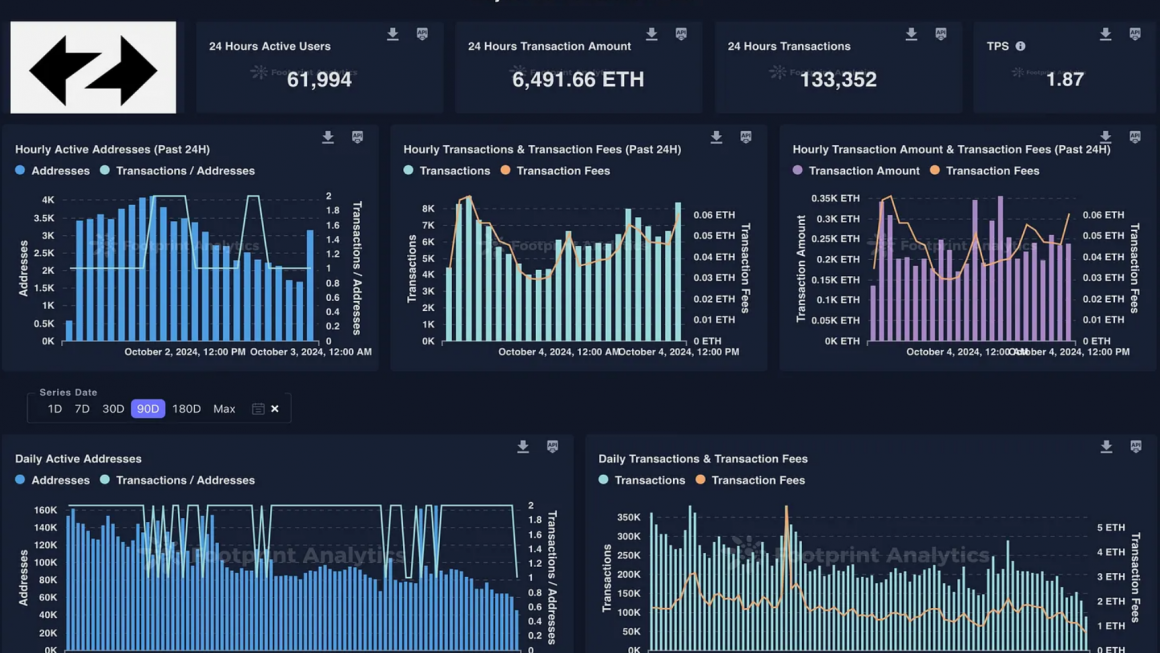Open API for 24 Hours Transactions card
Image resolution: width=1160 pixels, height=653 pixels.
click(x=941, y=34)
